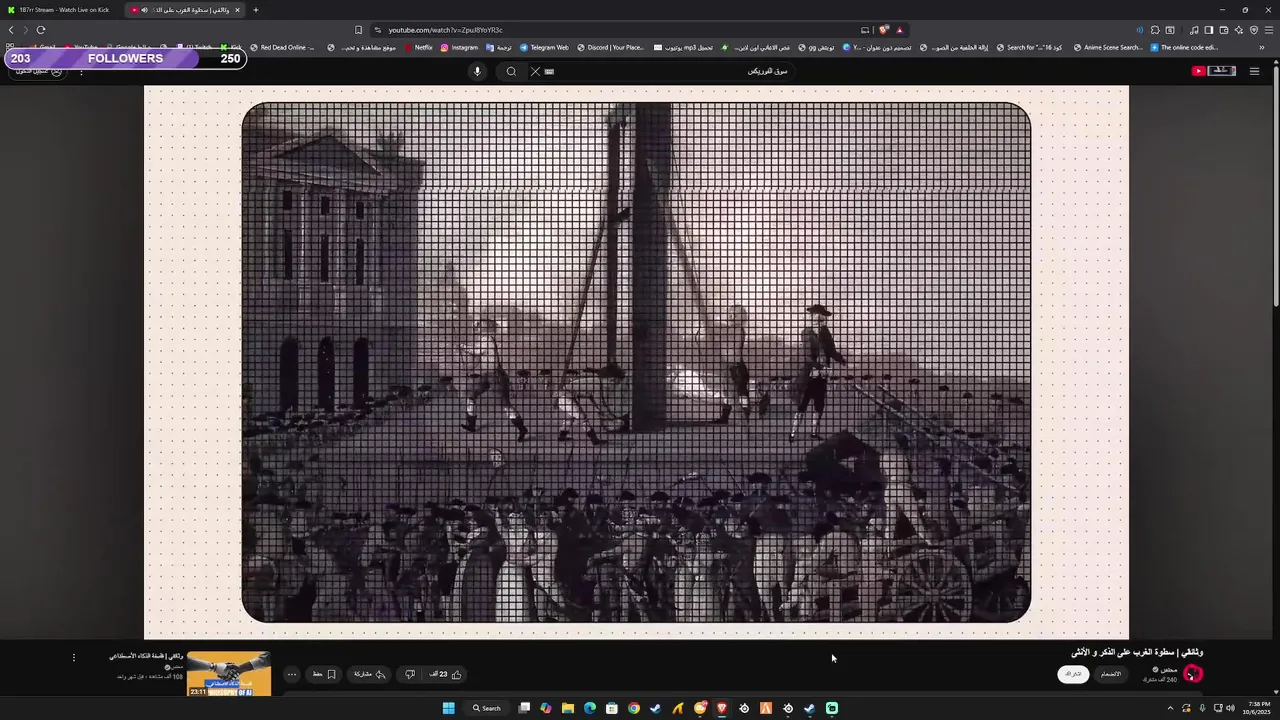Open Brave Rewards triangle icon
This screenshot has width=1280, height=720.
[899, 30]
